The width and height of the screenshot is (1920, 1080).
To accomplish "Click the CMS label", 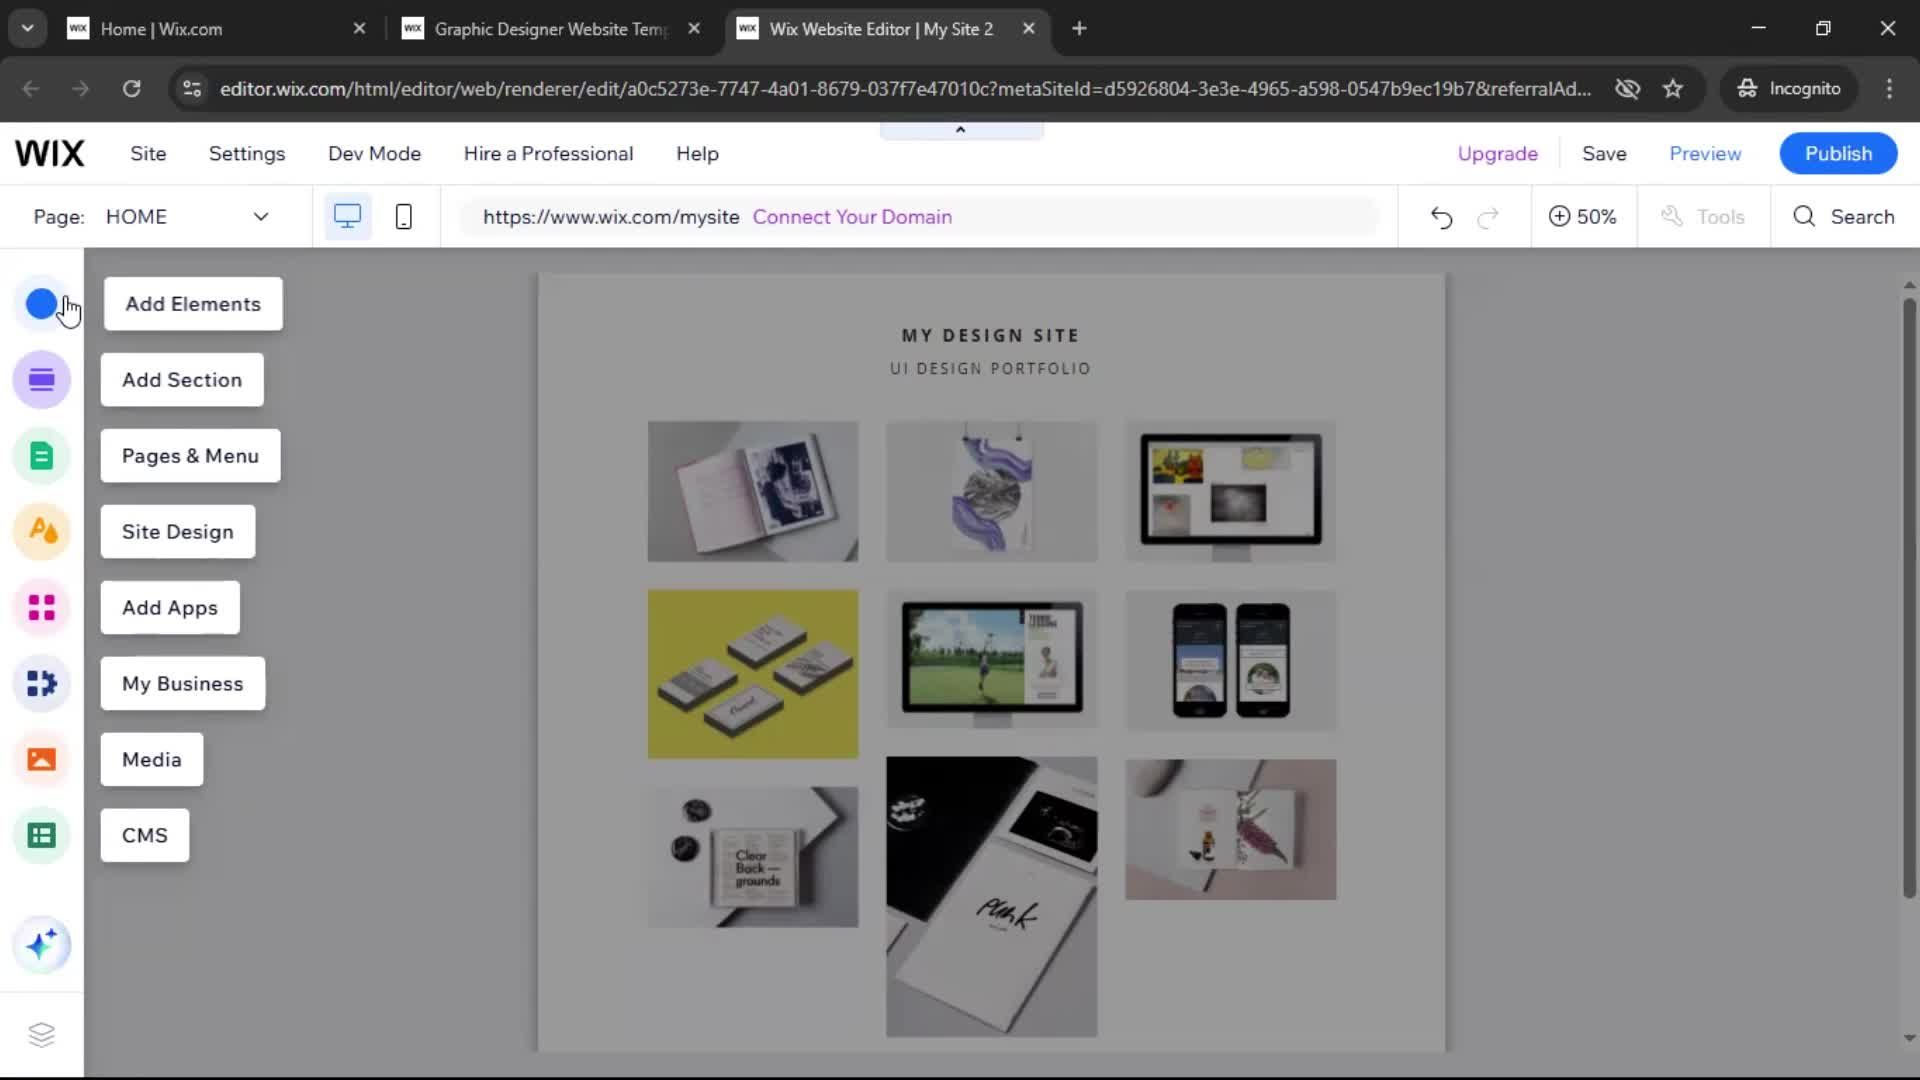I will point(145,836).
